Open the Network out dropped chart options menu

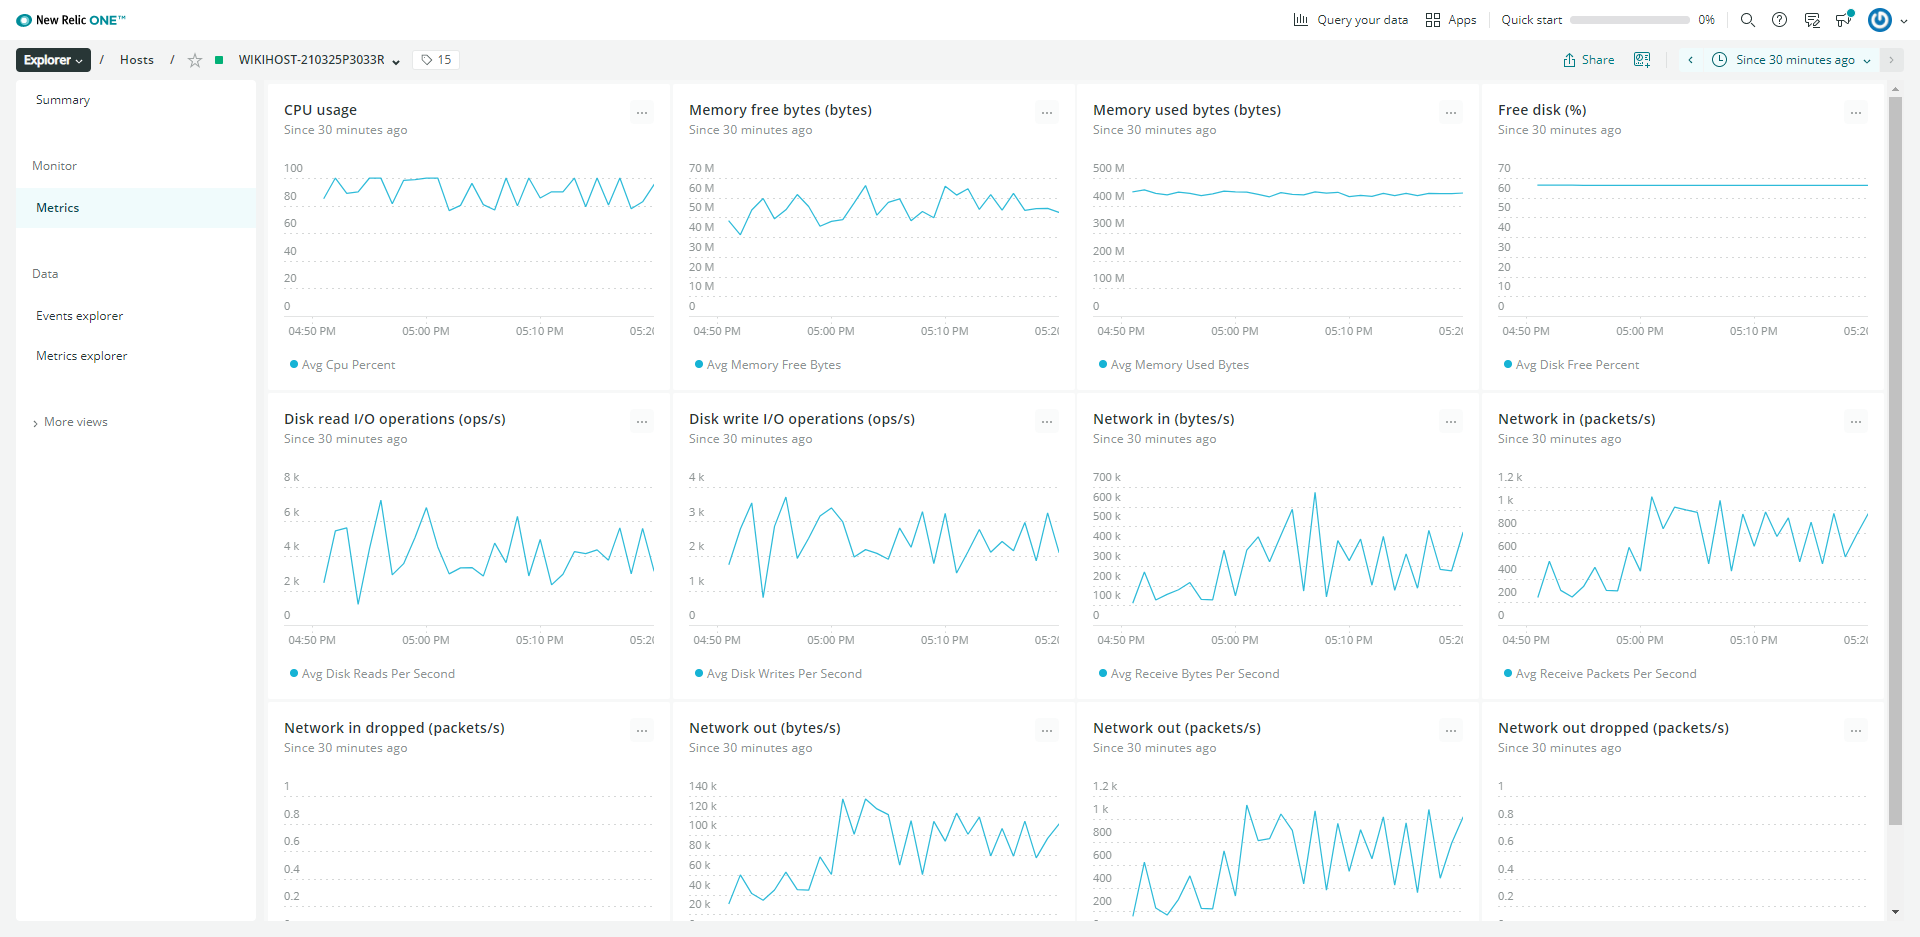point(1856,731)
